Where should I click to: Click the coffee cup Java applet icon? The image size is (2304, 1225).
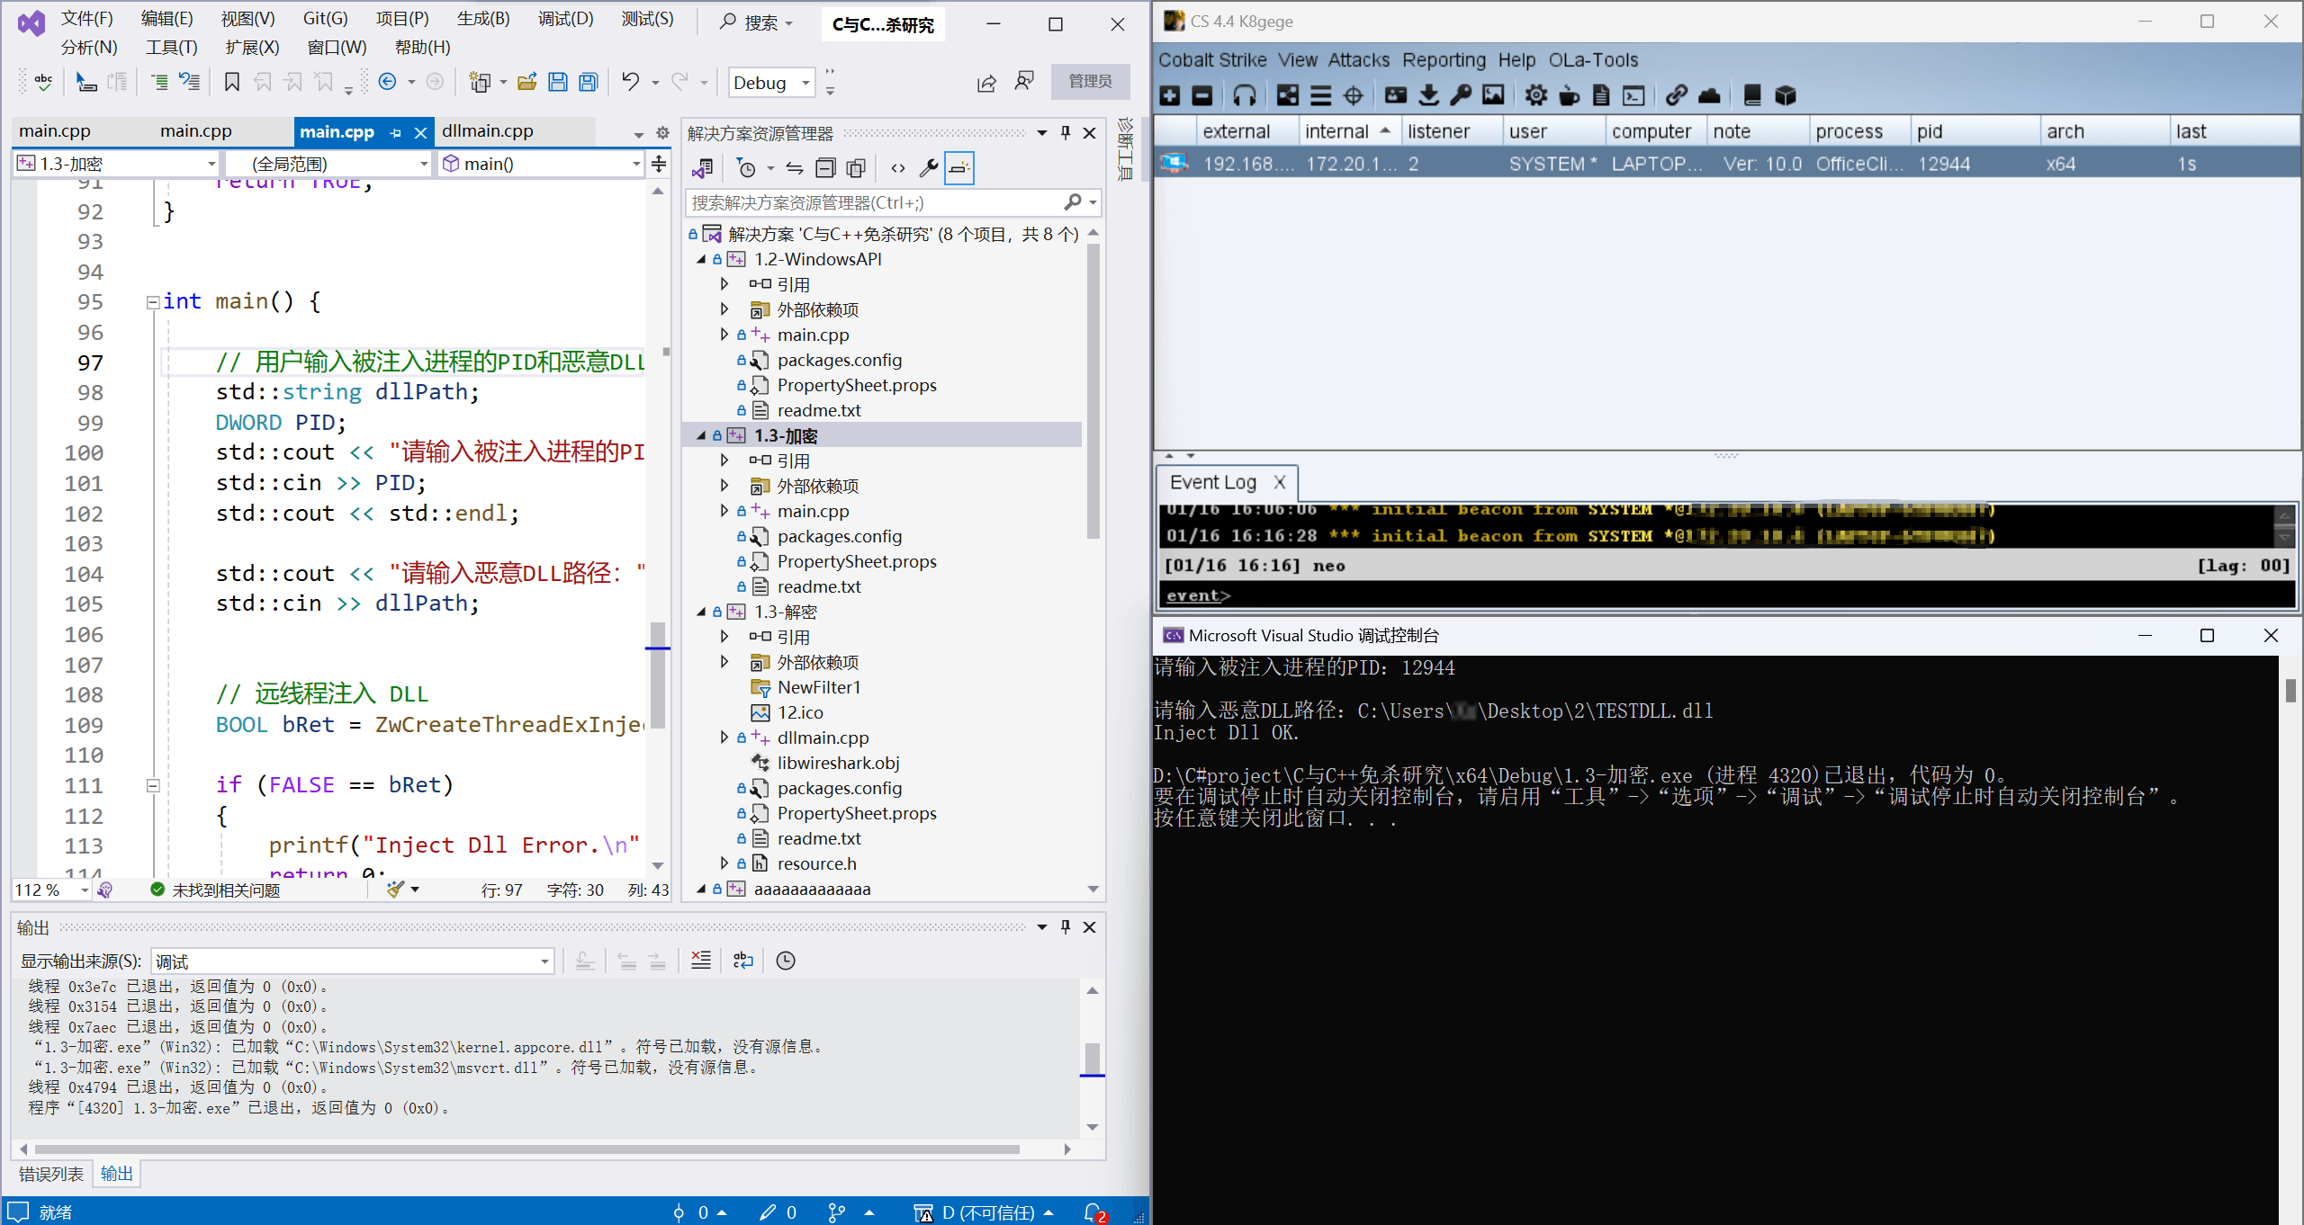click(1569, 96)
